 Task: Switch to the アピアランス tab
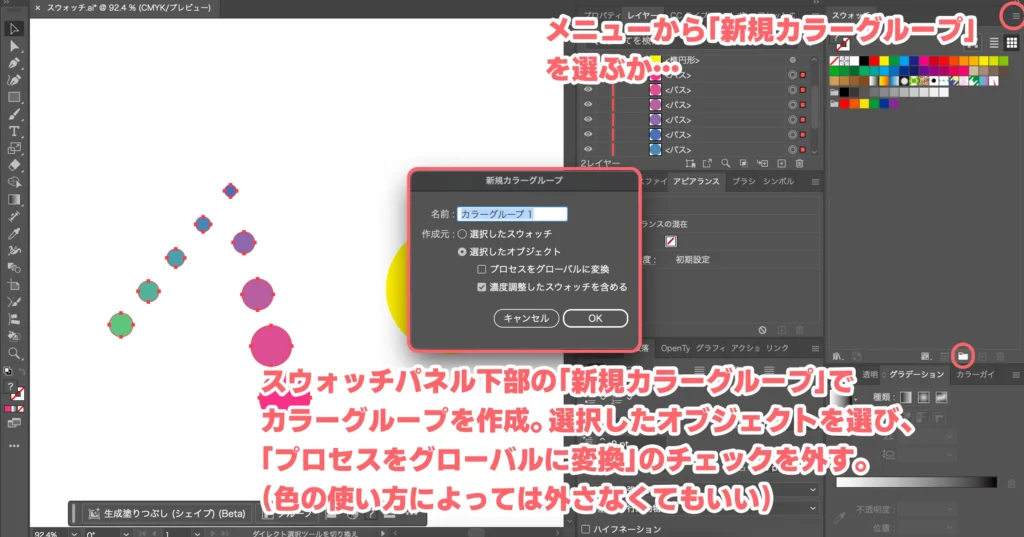[696, 181]
